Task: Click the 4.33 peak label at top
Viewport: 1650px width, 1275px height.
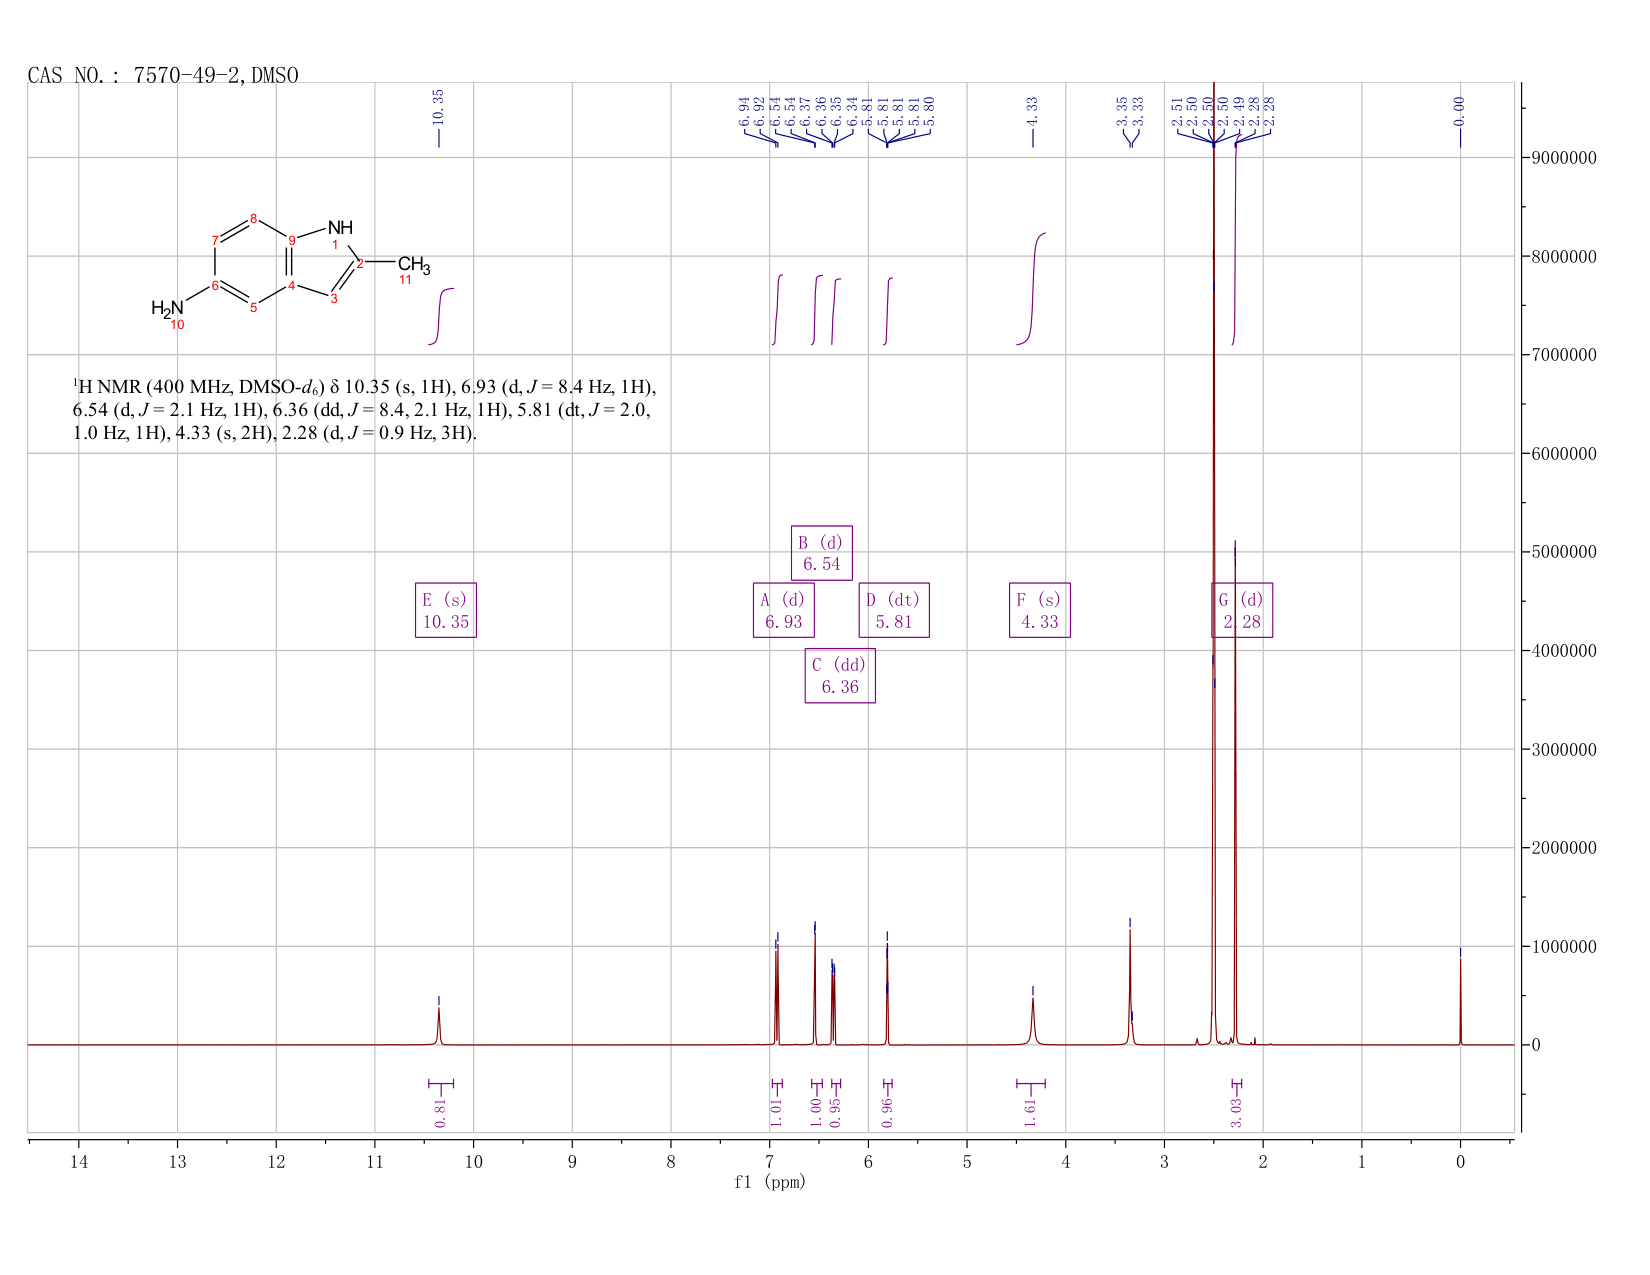Action: (1033, 109)
